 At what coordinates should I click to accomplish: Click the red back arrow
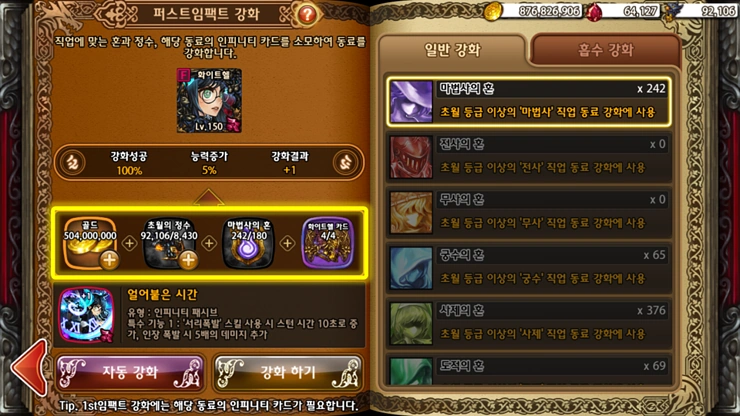(x=30, y=367)
